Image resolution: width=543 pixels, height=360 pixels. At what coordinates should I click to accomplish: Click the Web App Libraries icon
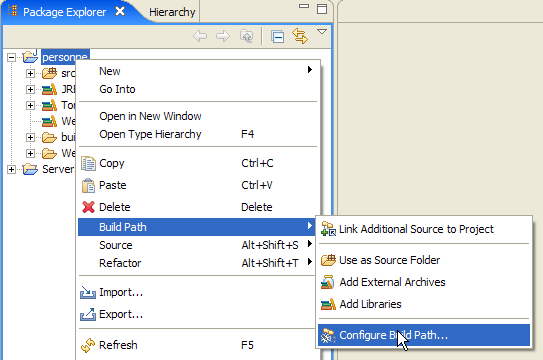pyautogui.click(x=49, y=121)
